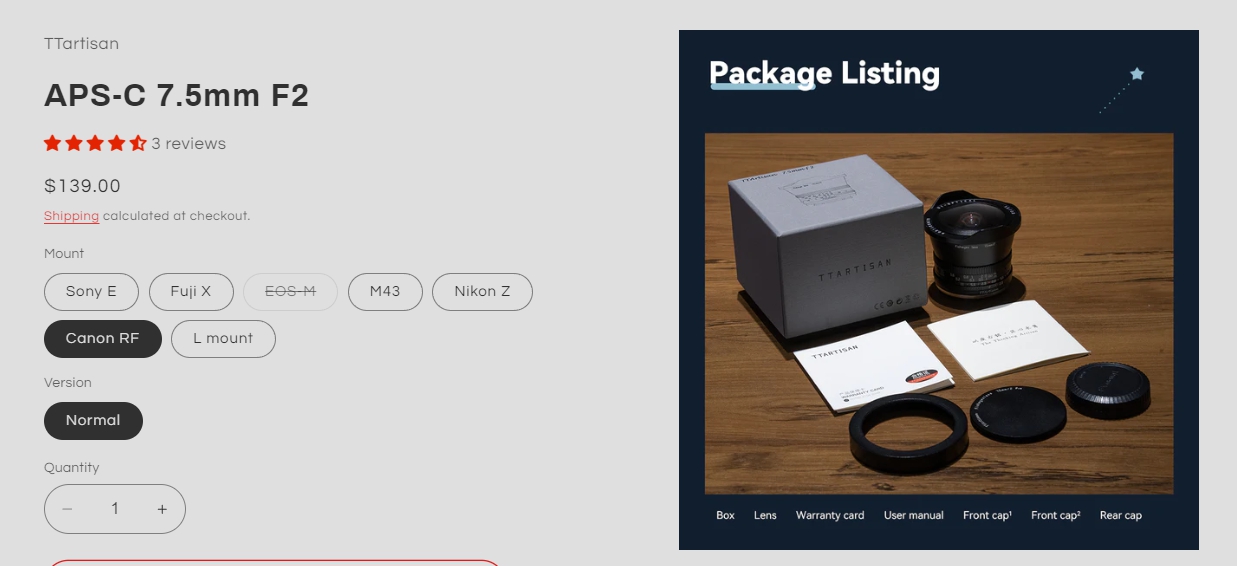Select the Canon RF mount option
Viewport: 1237px width, 566px height.
coord(103,338)
